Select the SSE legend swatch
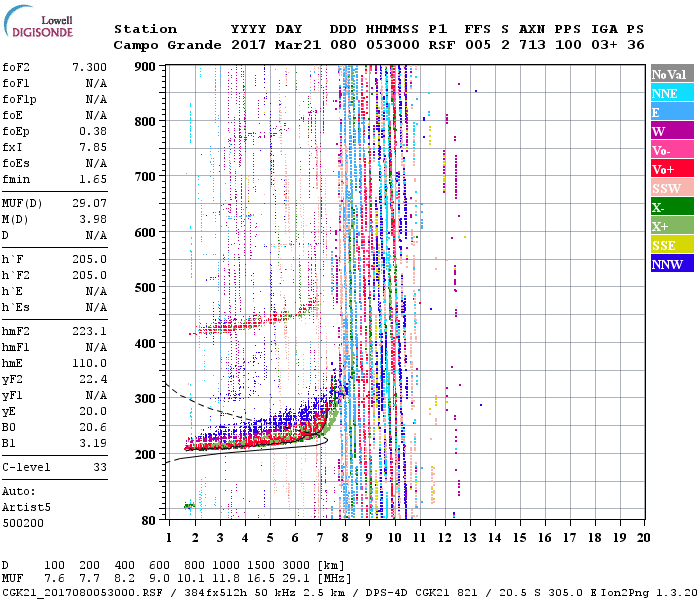 672,245
